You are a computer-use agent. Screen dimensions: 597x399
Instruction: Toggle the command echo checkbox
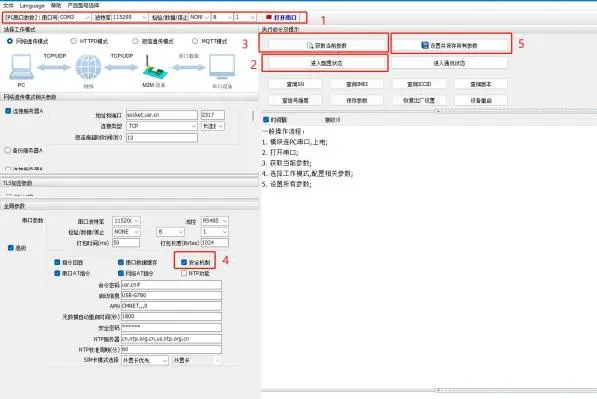pos(57,262)
